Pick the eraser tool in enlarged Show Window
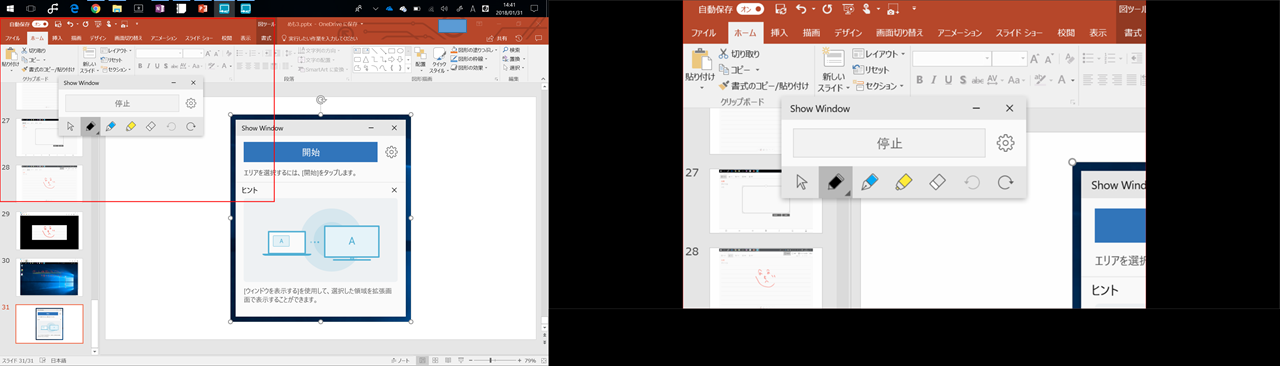 point(938,182)
